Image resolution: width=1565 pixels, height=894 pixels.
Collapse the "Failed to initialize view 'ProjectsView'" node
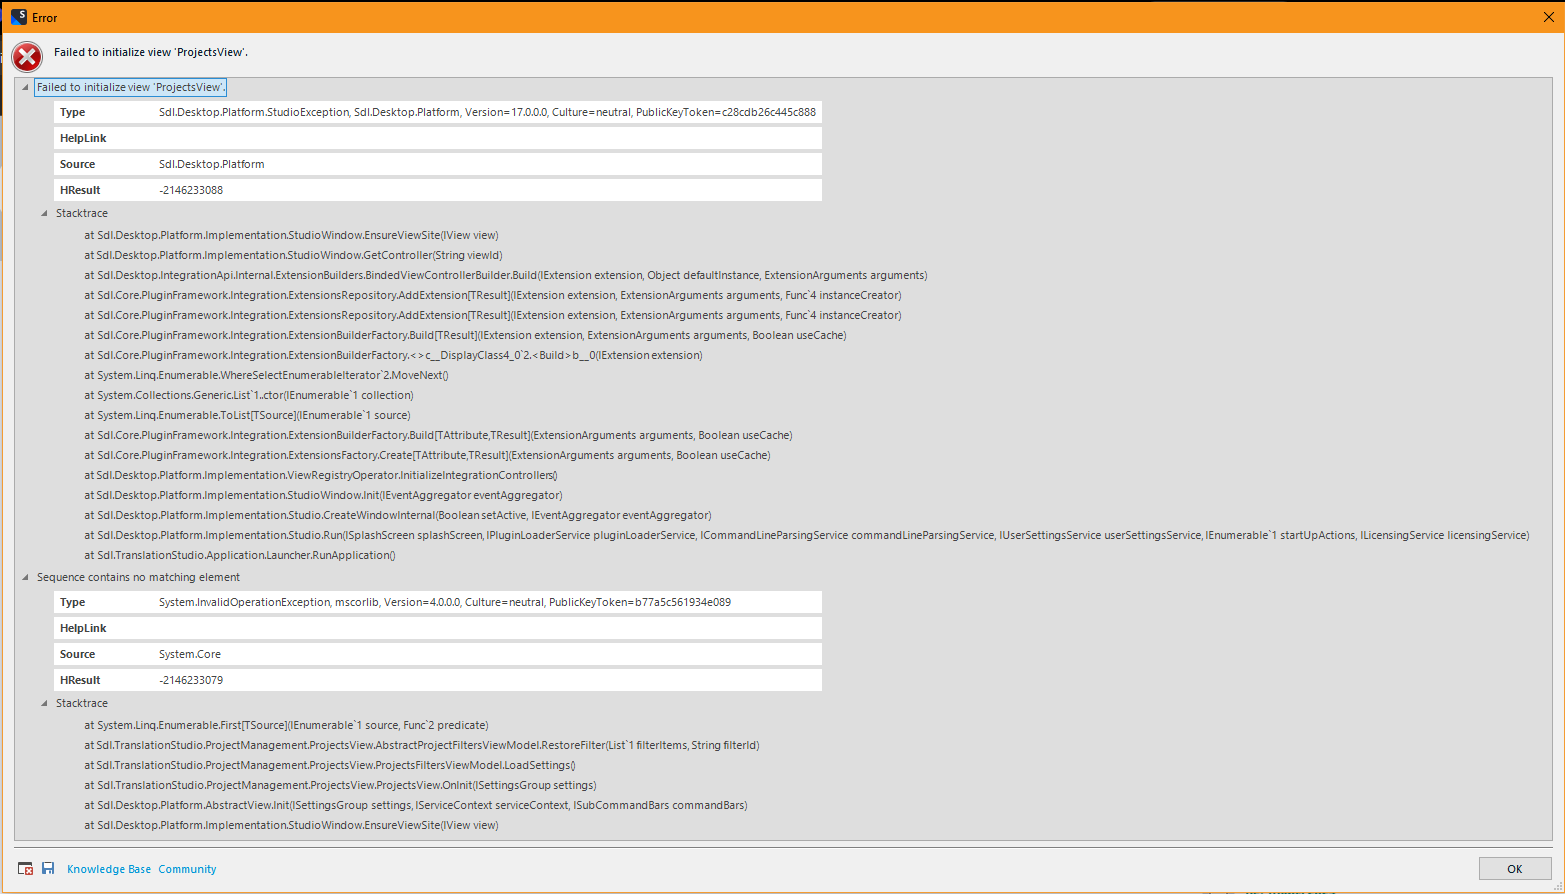pos(25,87)
